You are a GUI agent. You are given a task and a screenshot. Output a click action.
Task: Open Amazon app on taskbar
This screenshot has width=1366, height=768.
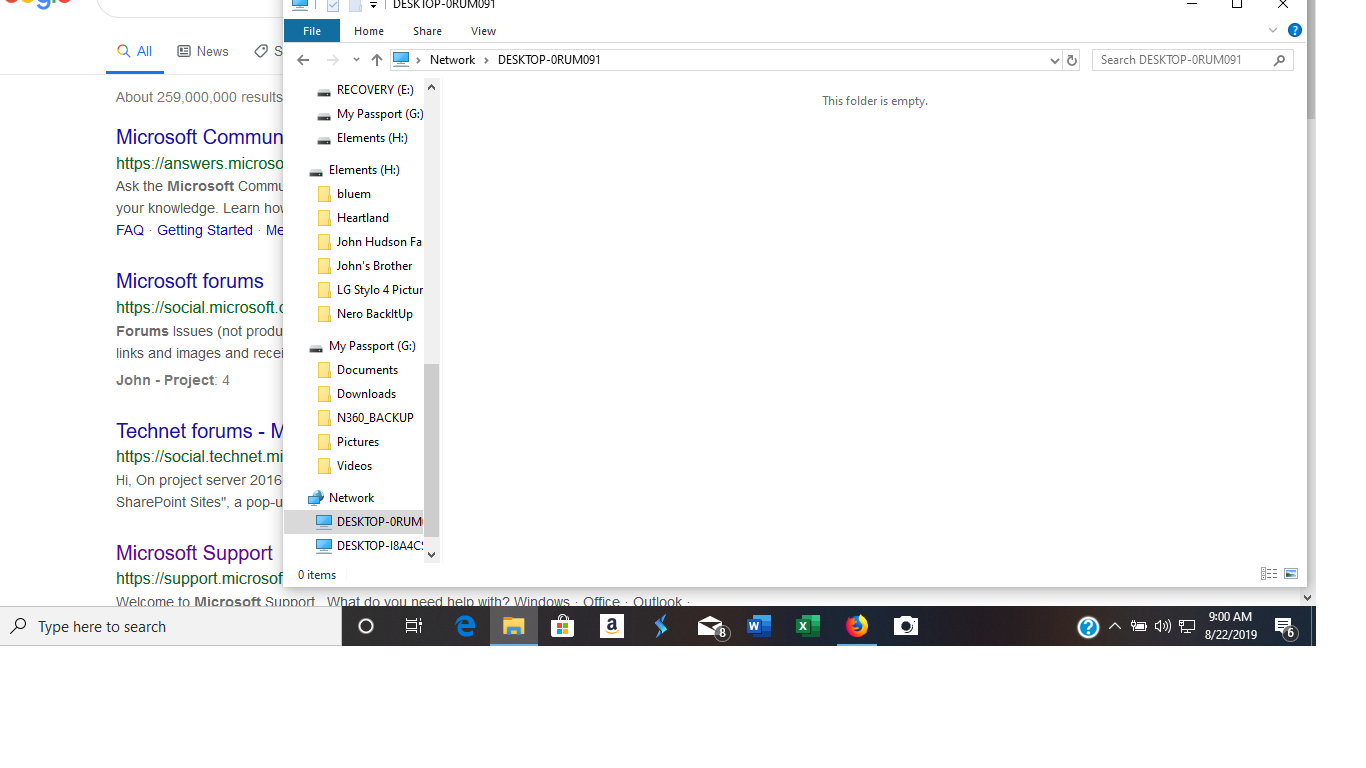point(612,626)
